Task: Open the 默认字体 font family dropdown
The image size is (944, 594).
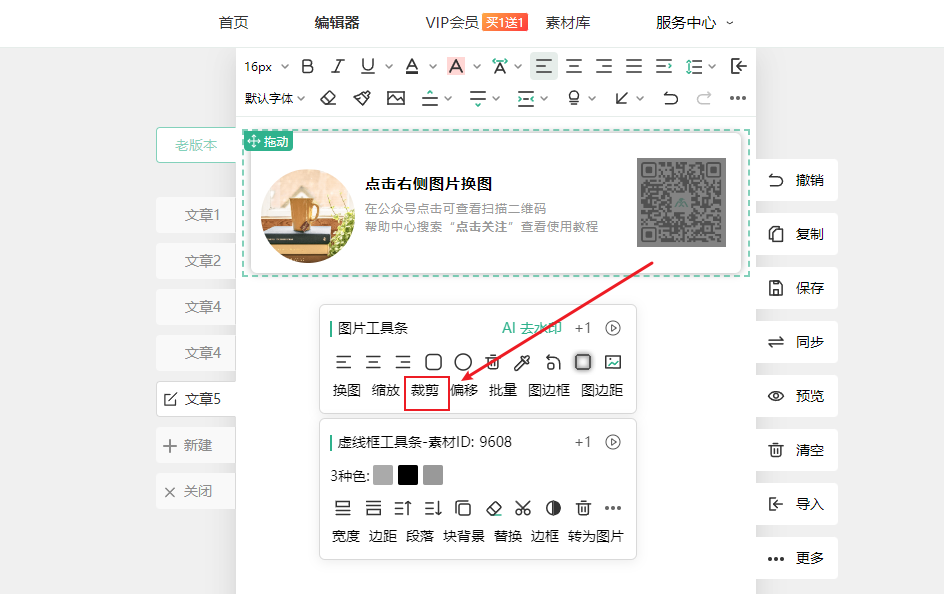Action: coord(275,98)
